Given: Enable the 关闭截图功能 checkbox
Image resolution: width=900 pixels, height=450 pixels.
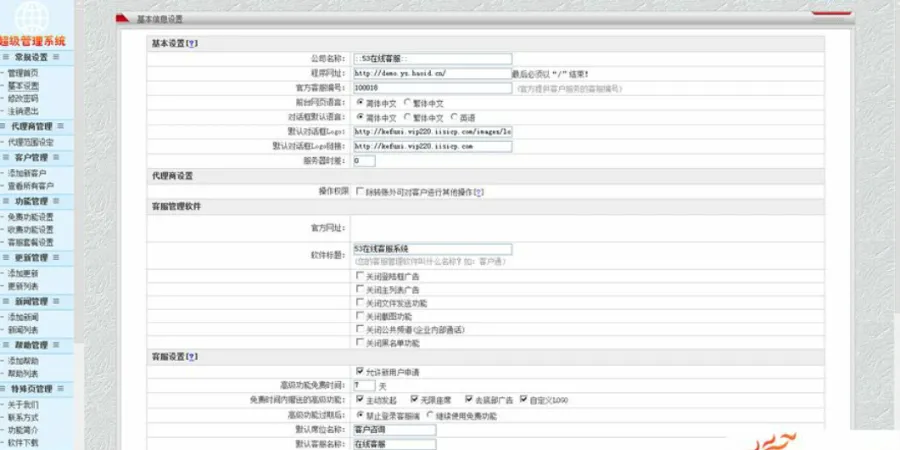Looking at the screenshot, I should pyautogui.click(x=360, y=316).
